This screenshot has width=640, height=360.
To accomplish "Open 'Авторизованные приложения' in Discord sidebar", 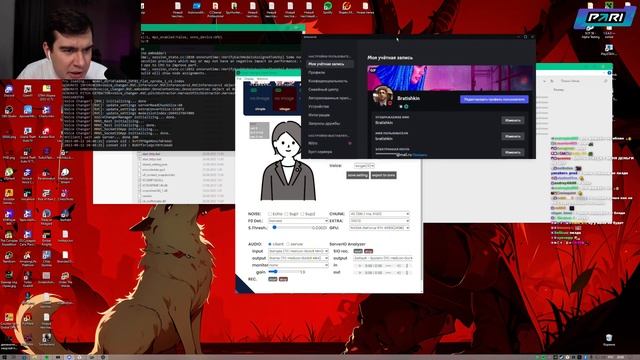I will click(x=329, y=98).
